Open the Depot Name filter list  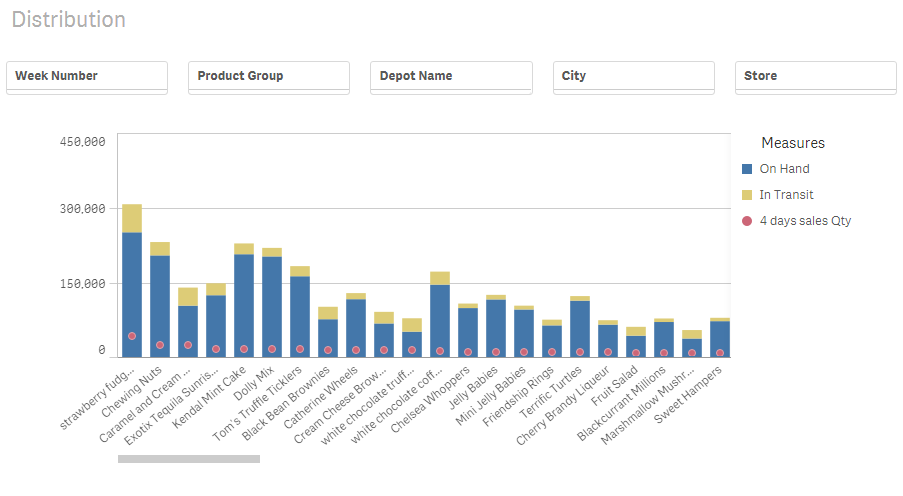(451, 77)
